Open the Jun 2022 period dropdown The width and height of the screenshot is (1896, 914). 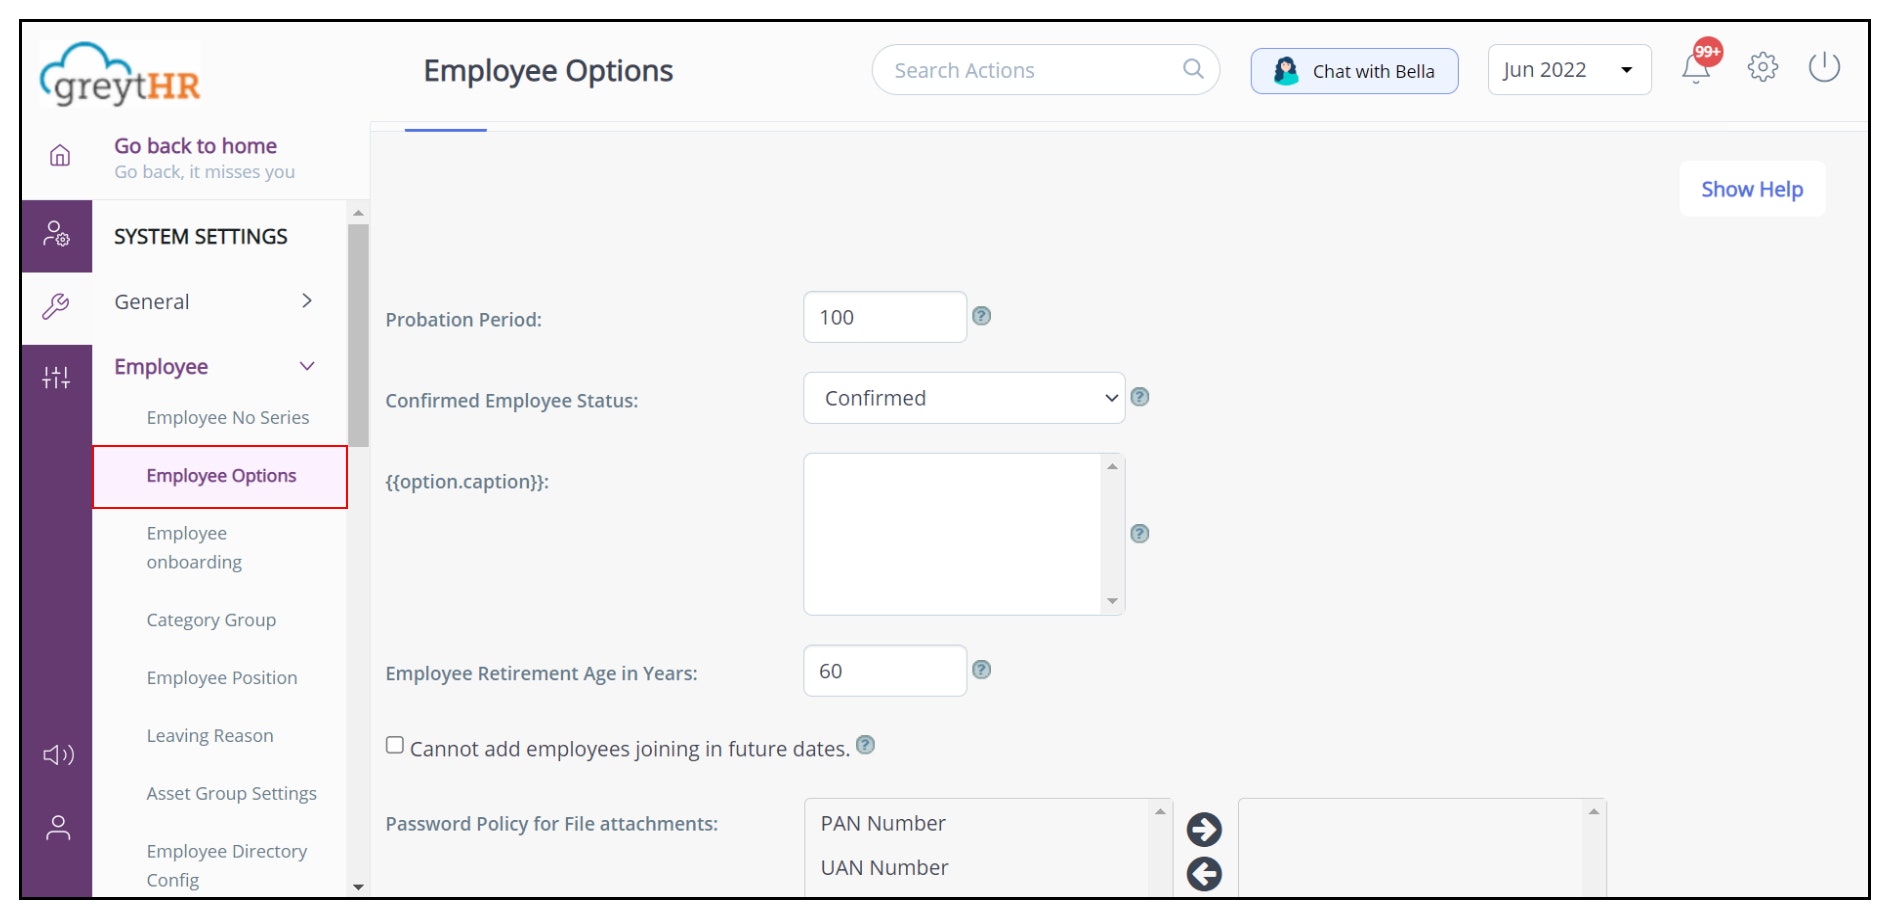[1568, 70]
